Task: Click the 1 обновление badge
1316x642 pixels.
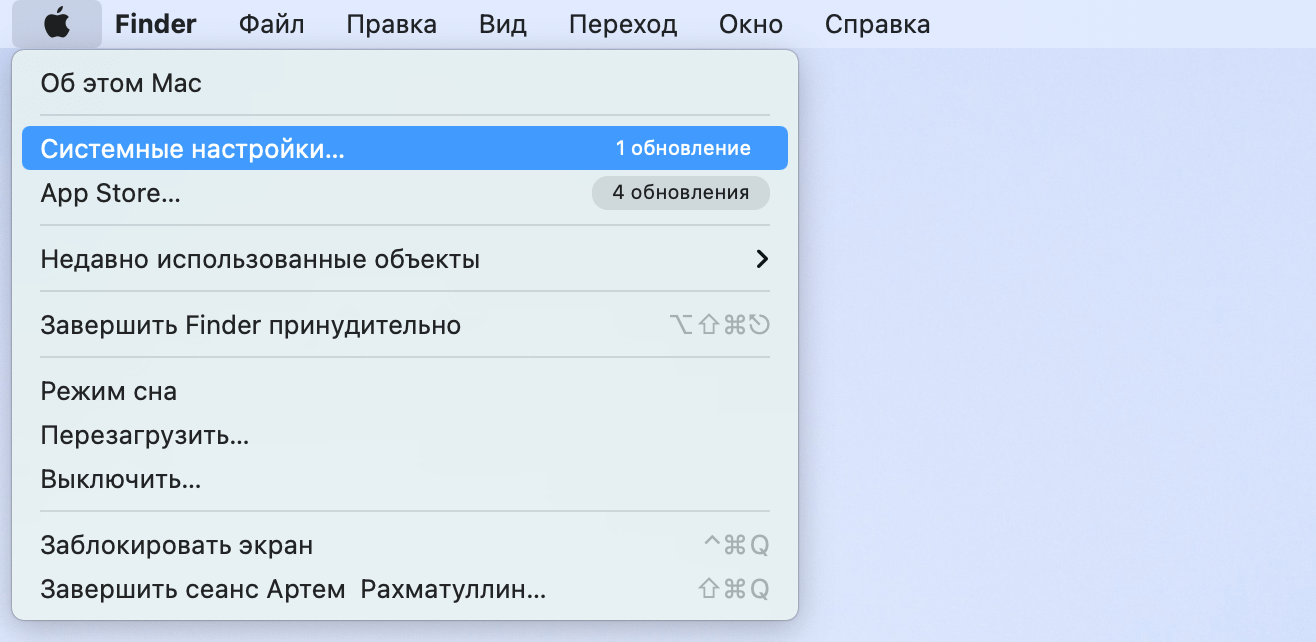Action: click(683, 147)
